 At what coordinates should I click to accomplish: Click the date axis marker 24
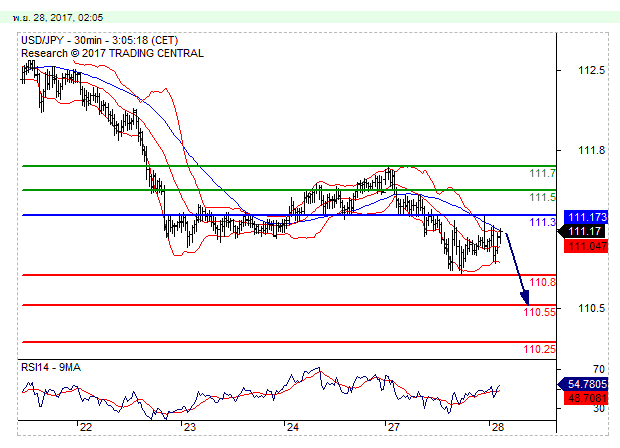click(293, 427)
